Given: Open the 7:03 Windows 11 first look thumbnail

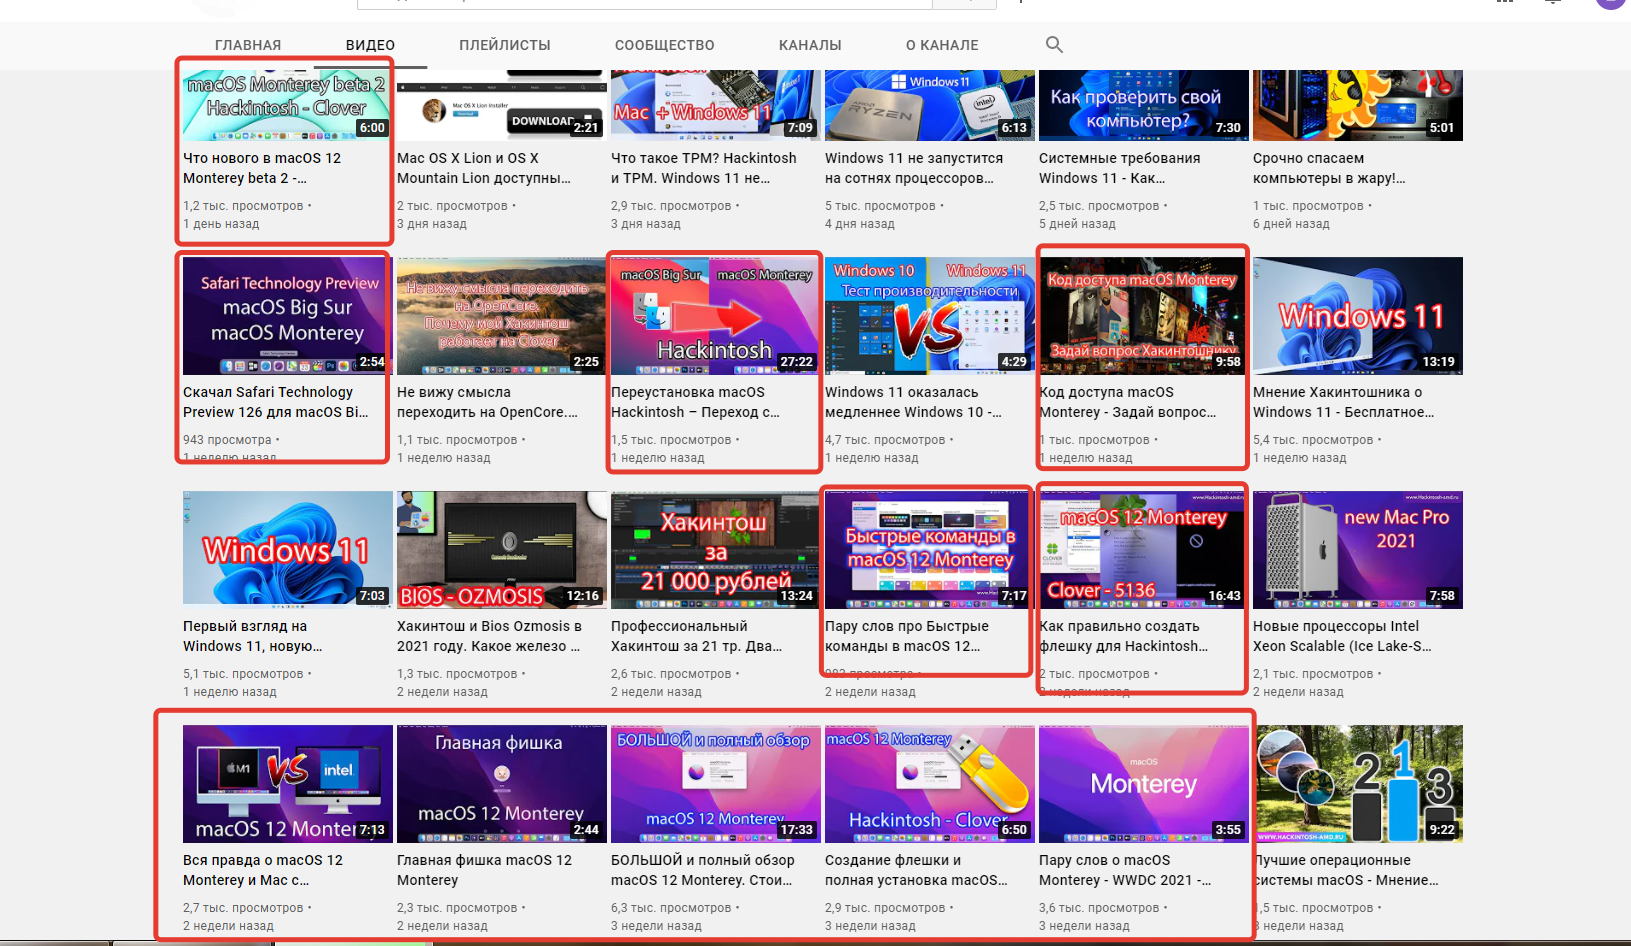Looking at the screenshot, I should 288,550.
